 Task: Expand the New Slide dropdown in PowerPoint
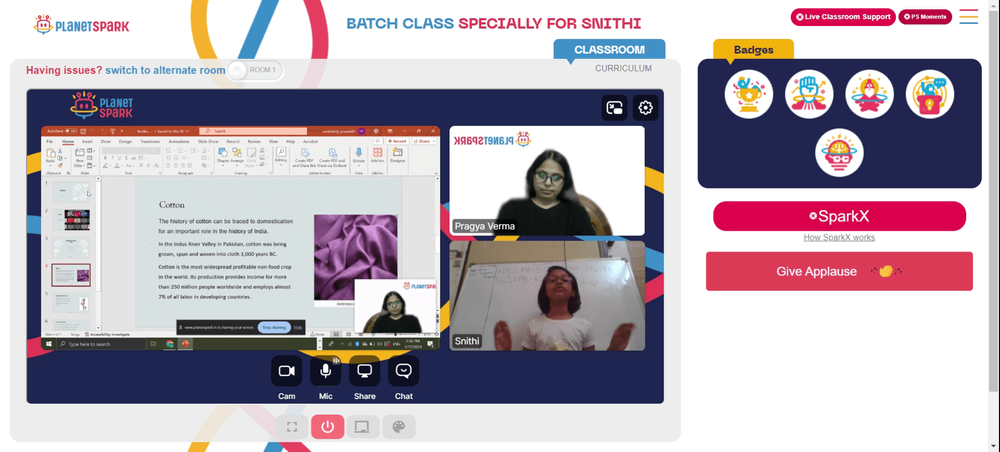(80, 164)
